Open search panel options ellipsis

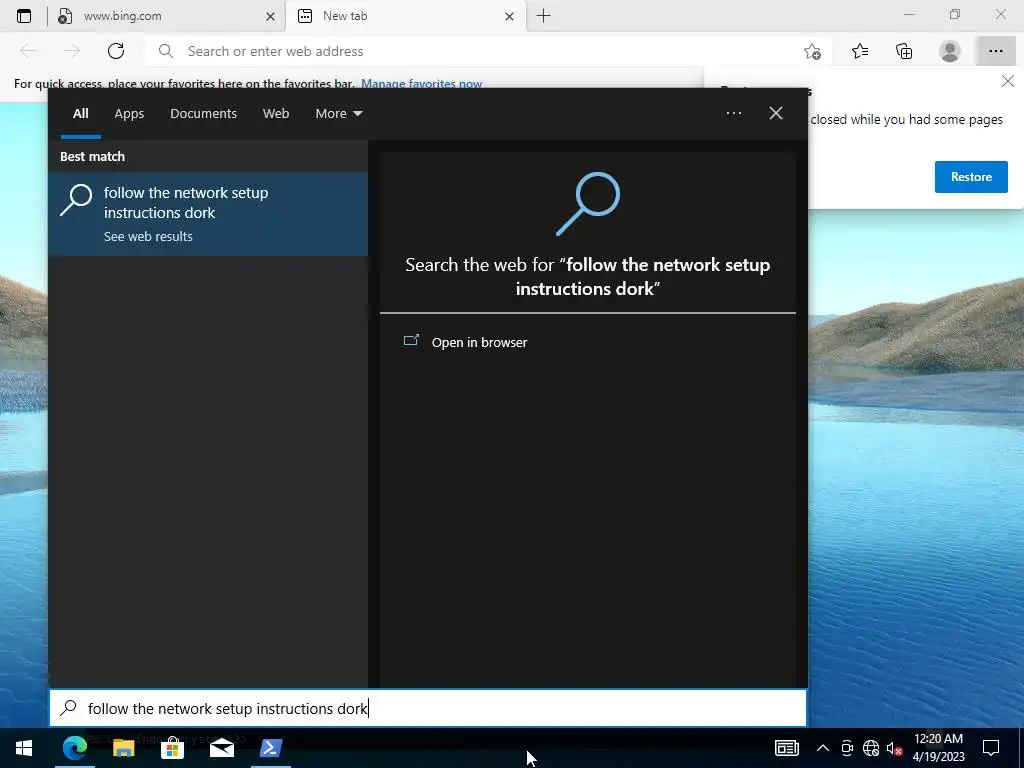point(733,114)
